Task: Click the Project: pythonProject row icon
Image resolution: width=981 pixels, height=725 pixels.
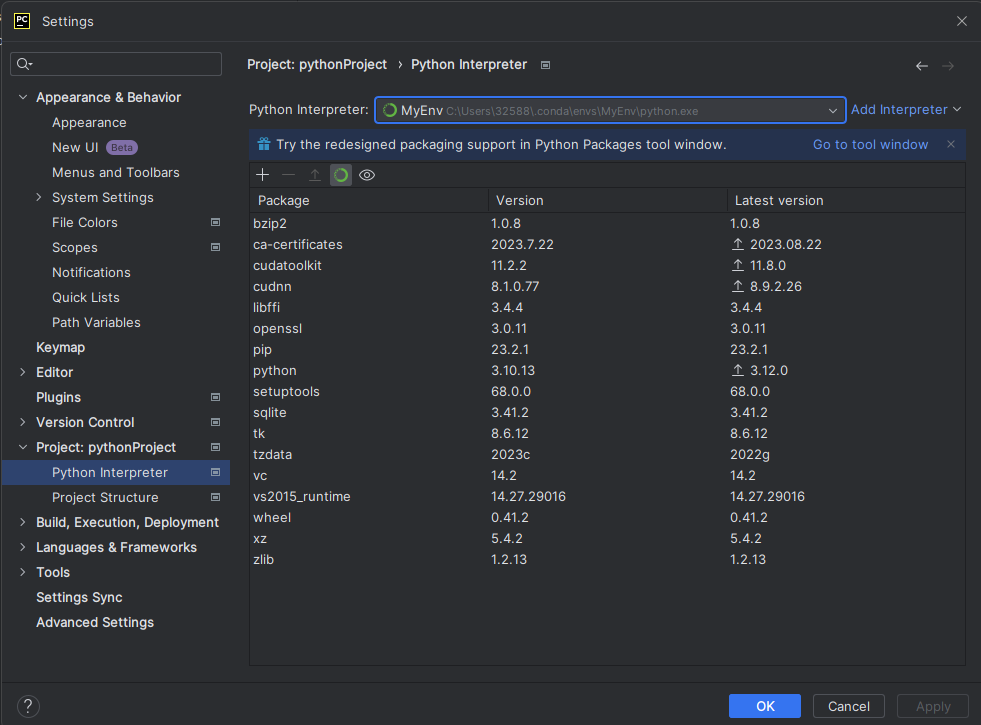Action: (215, 447)
